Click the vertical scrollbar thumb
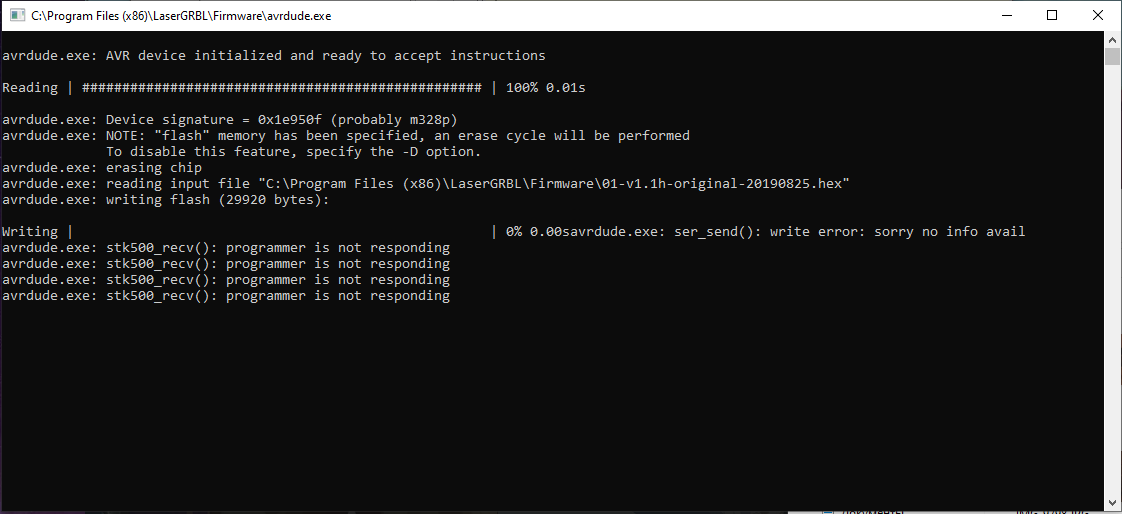Image resolution: width=1122 pixels, height=514 pixels. (1112, 56)
